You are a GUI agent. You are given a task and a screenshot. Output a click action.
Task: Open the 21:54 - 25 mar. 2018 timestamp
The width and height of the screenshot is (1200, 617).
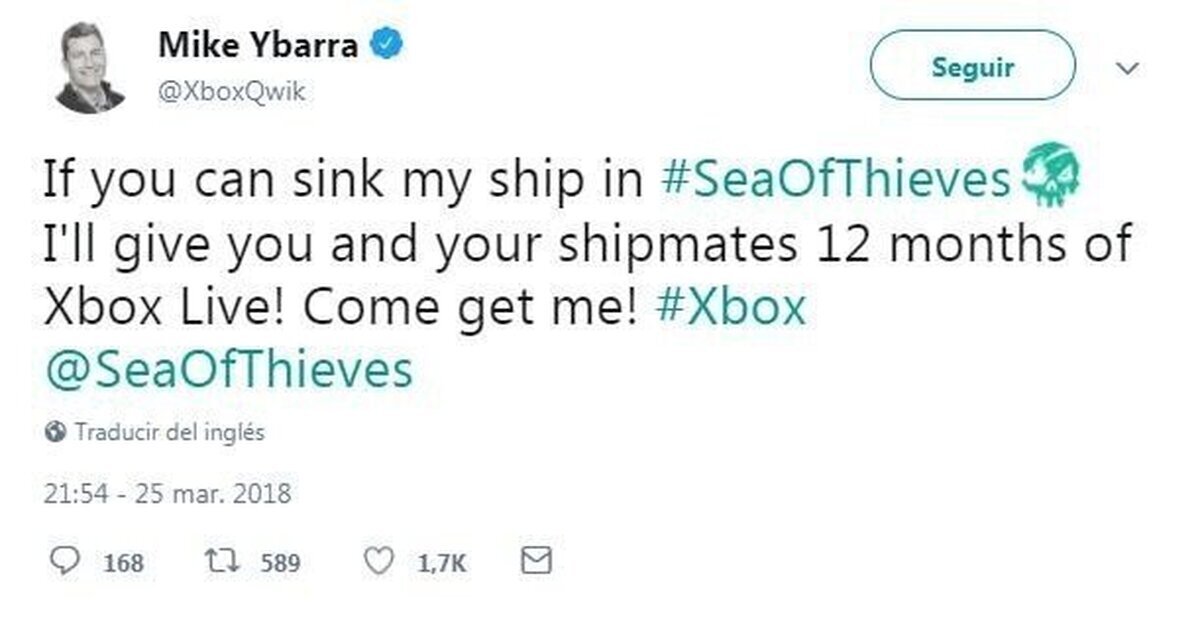click(167, 493)
